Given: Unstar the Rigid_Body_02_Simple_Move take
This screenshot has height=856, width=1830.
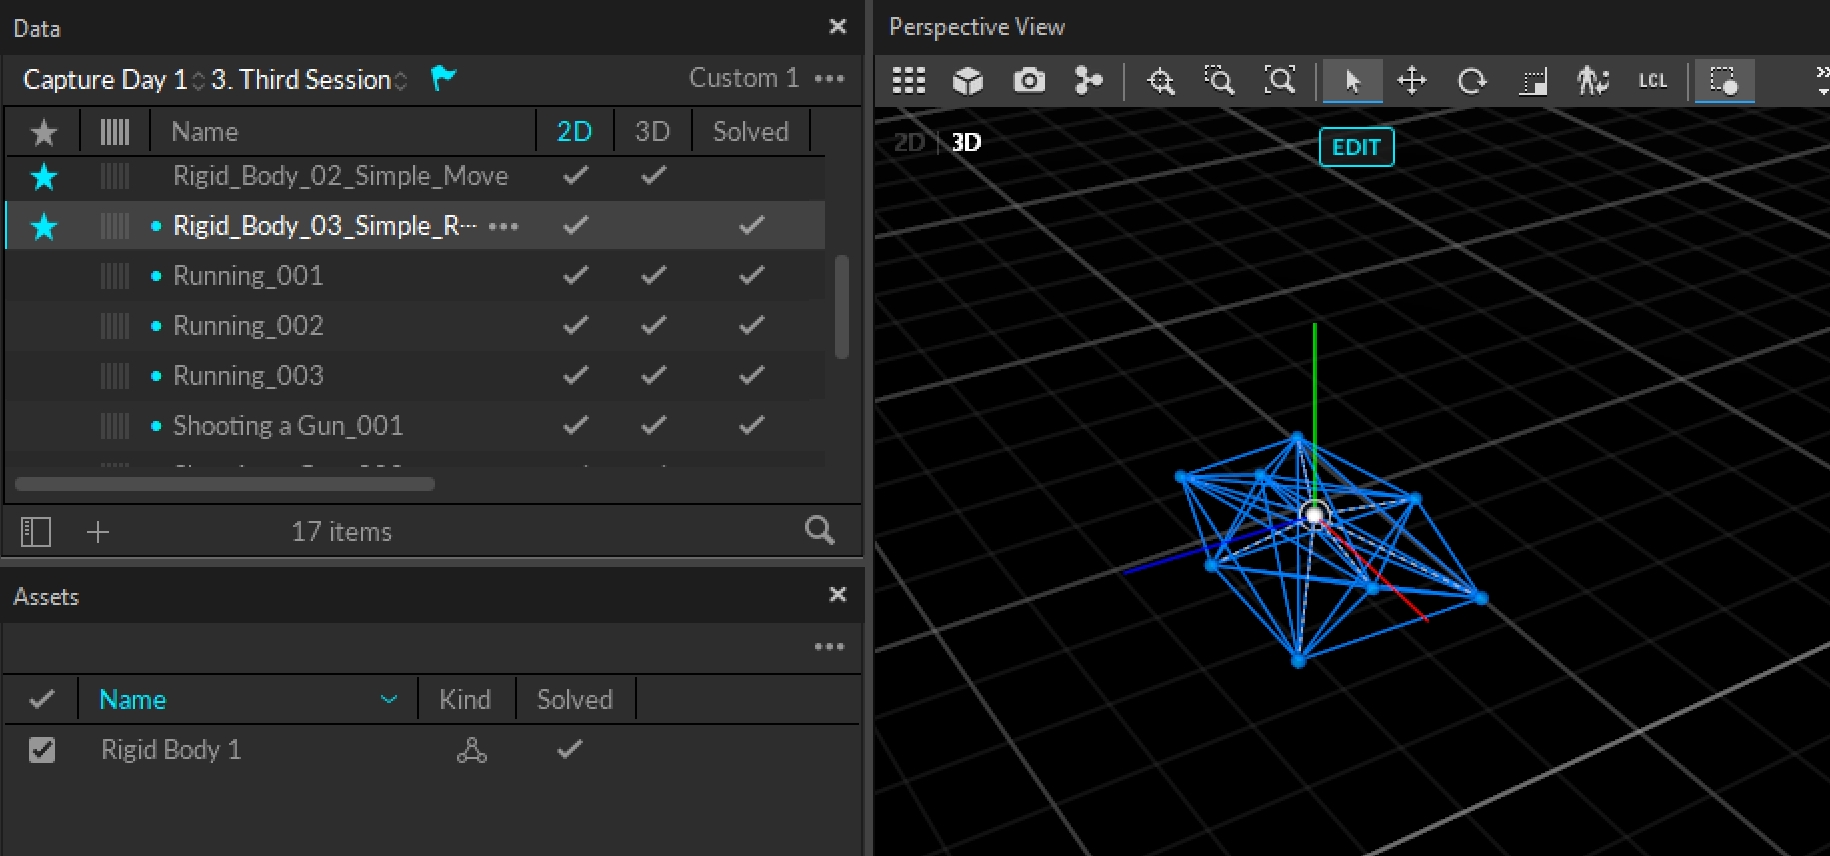Looking at the screenshot, I should tap(44, 177).
